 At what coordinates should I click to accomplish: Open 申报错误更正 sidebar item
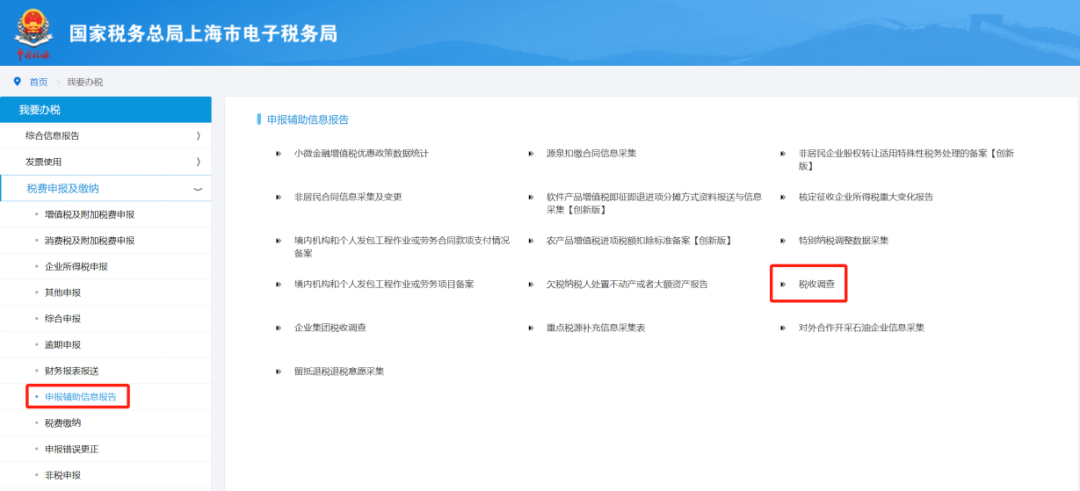click(72, 449)
